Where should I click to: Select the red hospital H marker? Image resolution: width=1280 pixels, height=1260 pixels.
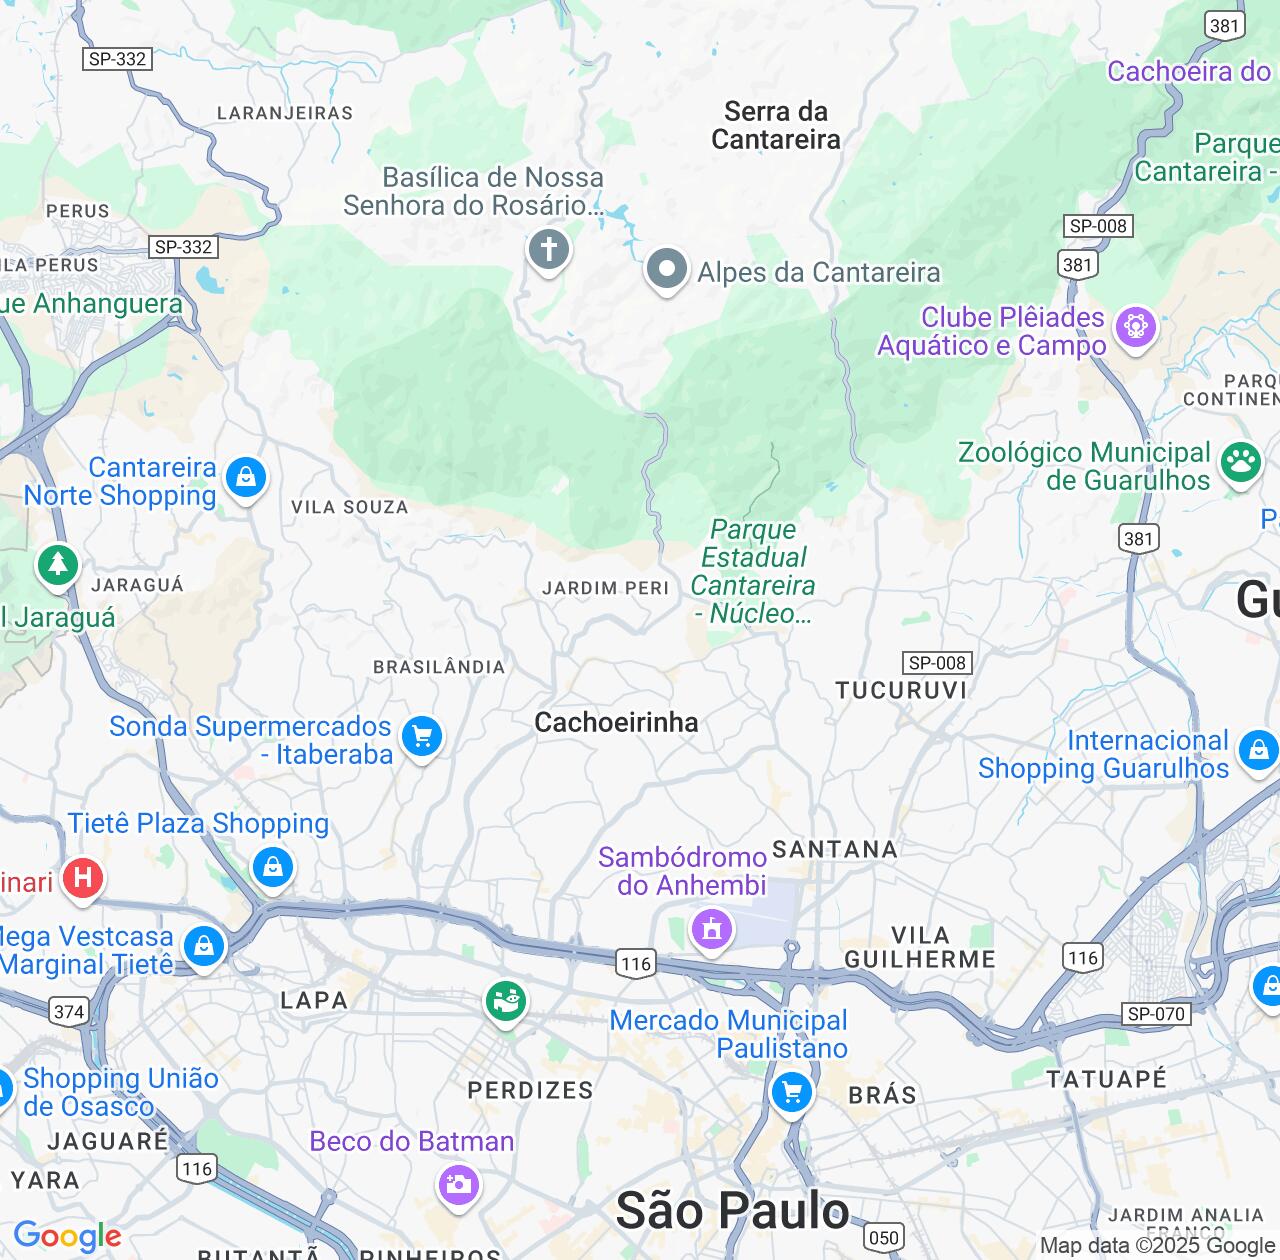coord(83,879)
